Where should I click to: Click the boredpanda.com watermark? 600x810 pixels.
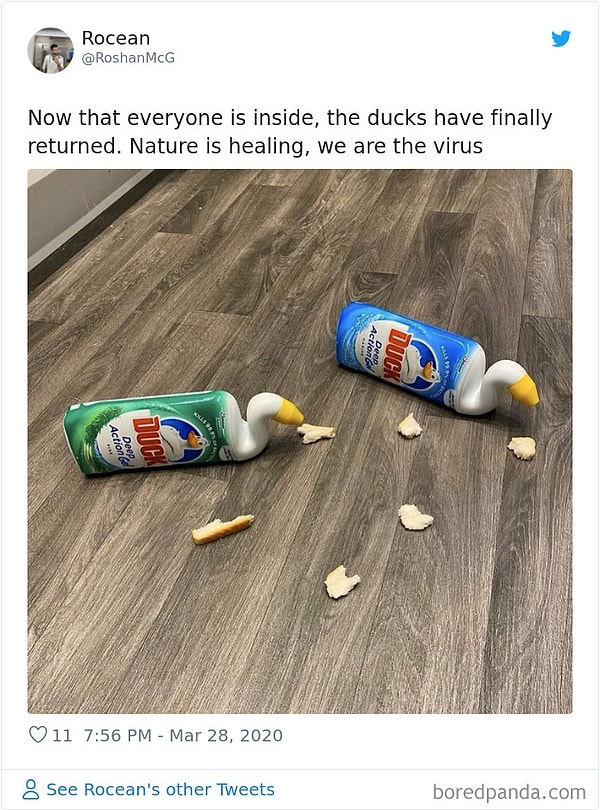(x=509, y=792)
